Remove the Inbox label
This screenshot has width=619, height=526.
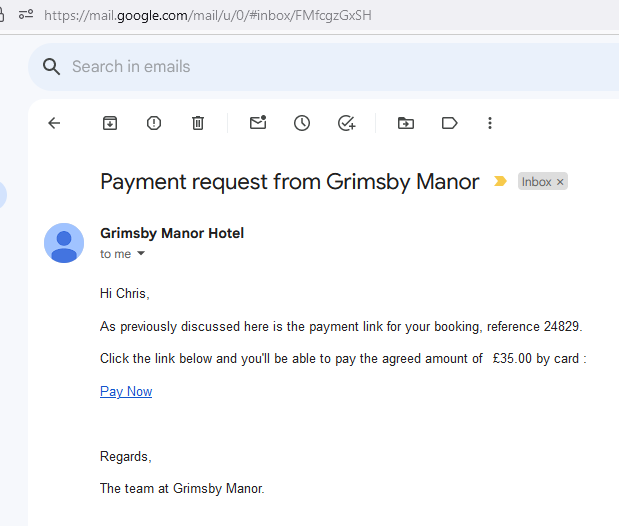click(x=560, y=182)
